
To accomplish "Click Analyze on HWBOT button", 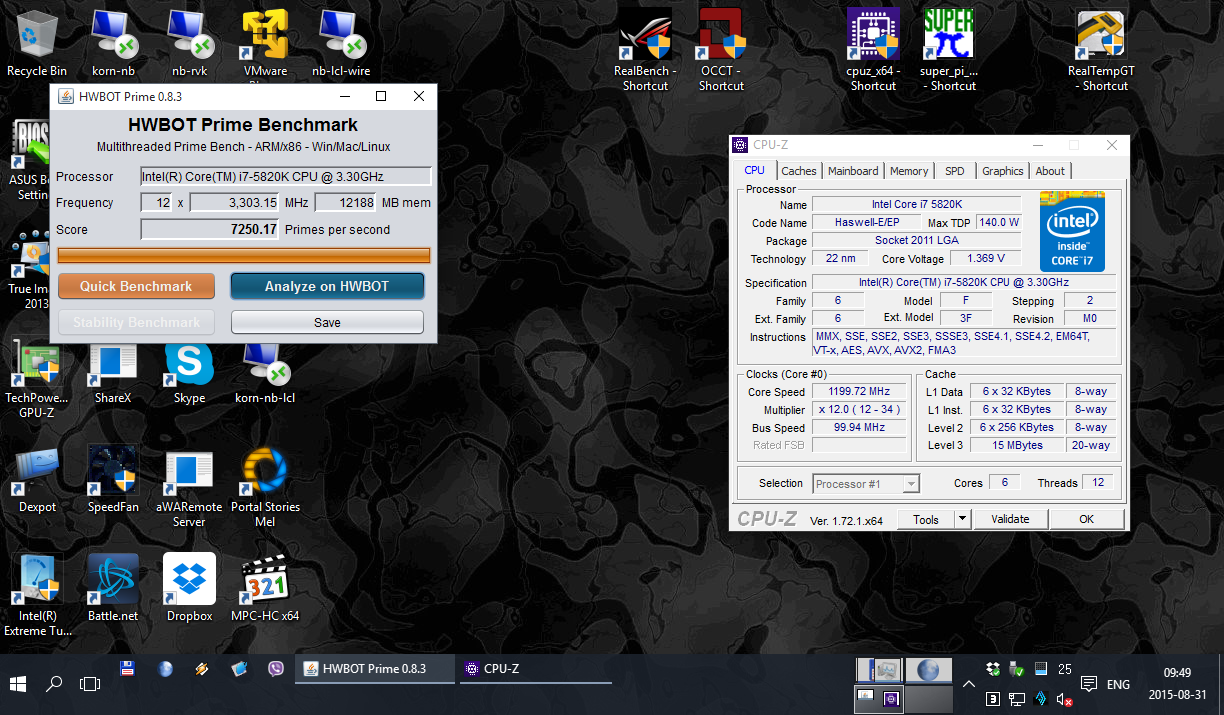I will [x=327, y=286].
